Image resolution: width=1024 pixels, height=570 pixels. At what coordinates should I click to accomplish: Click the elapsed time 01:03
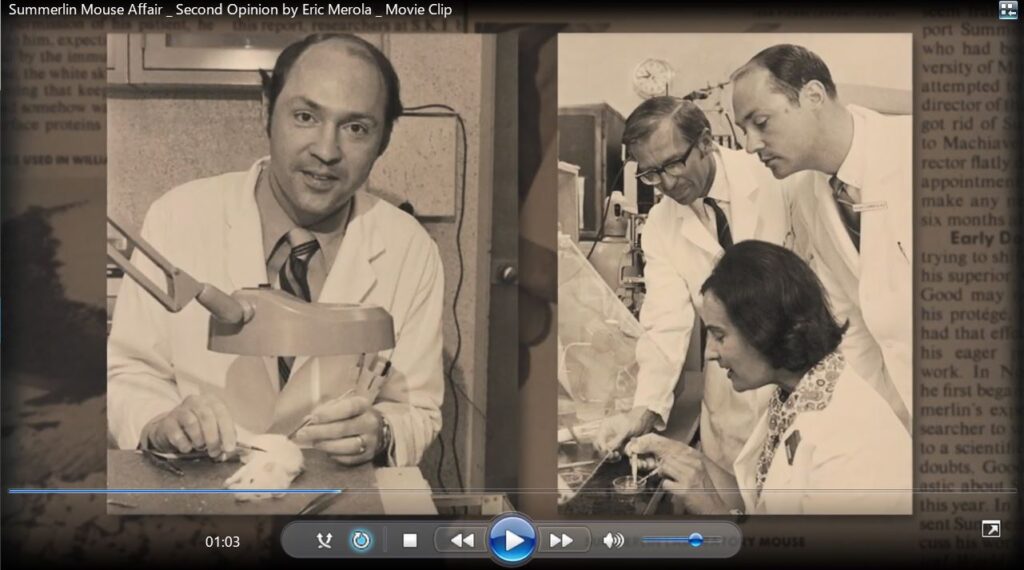pyautogui.click(x=222, y=541)
